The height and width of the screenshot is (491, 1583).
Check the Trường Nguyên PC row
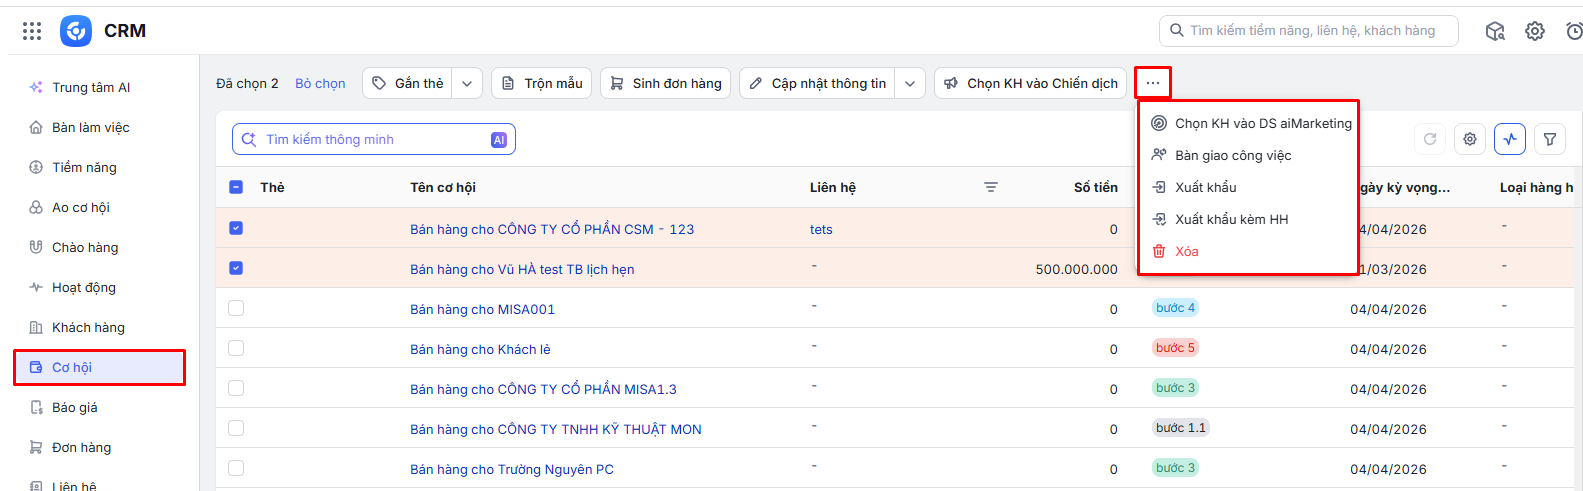pyautogui.click(x=236, y=468)
